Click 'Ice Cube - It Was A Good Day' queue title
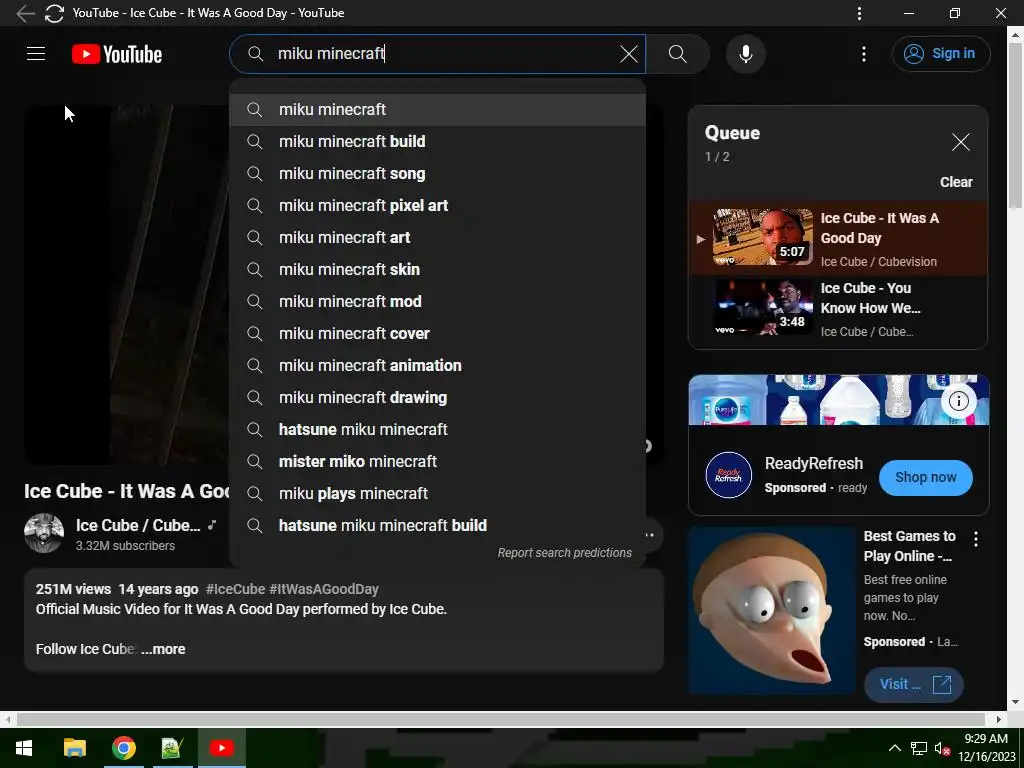1024x768 pixels. 879,228
